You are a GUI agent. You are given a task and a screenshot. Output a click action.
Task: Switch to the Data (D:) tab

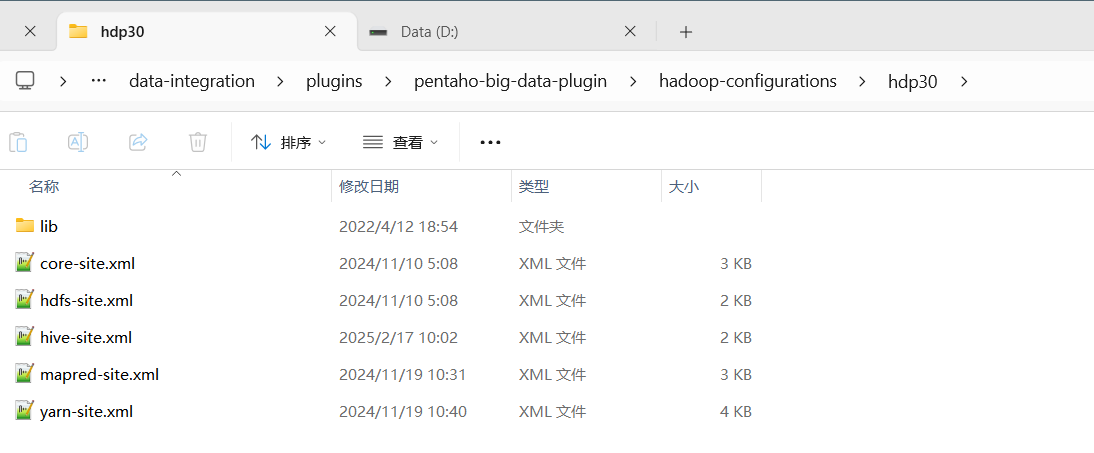click(x=502, y=31)
